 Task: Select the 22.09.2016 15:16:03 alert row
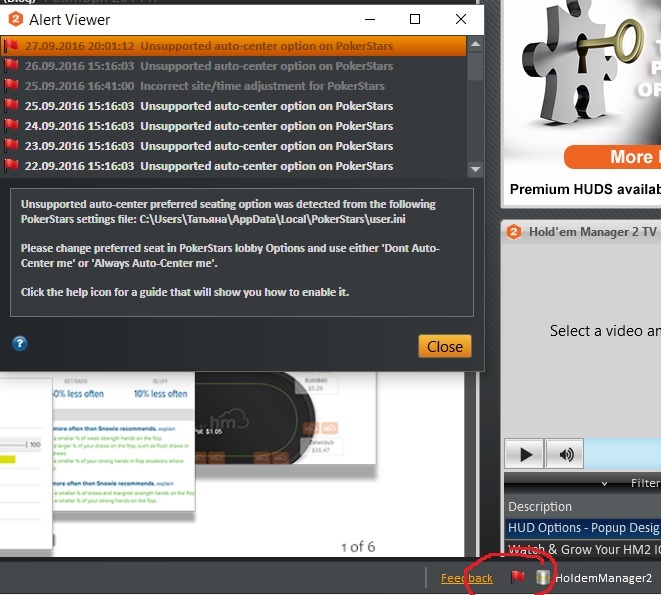[234, 166]
